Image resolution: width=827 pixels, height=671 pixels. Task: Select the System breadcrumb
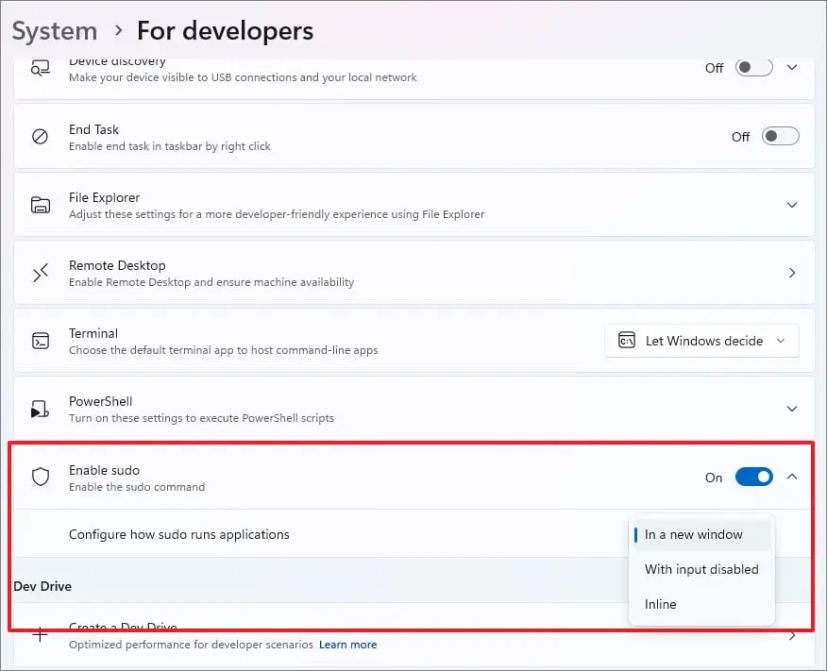point(54,30)
